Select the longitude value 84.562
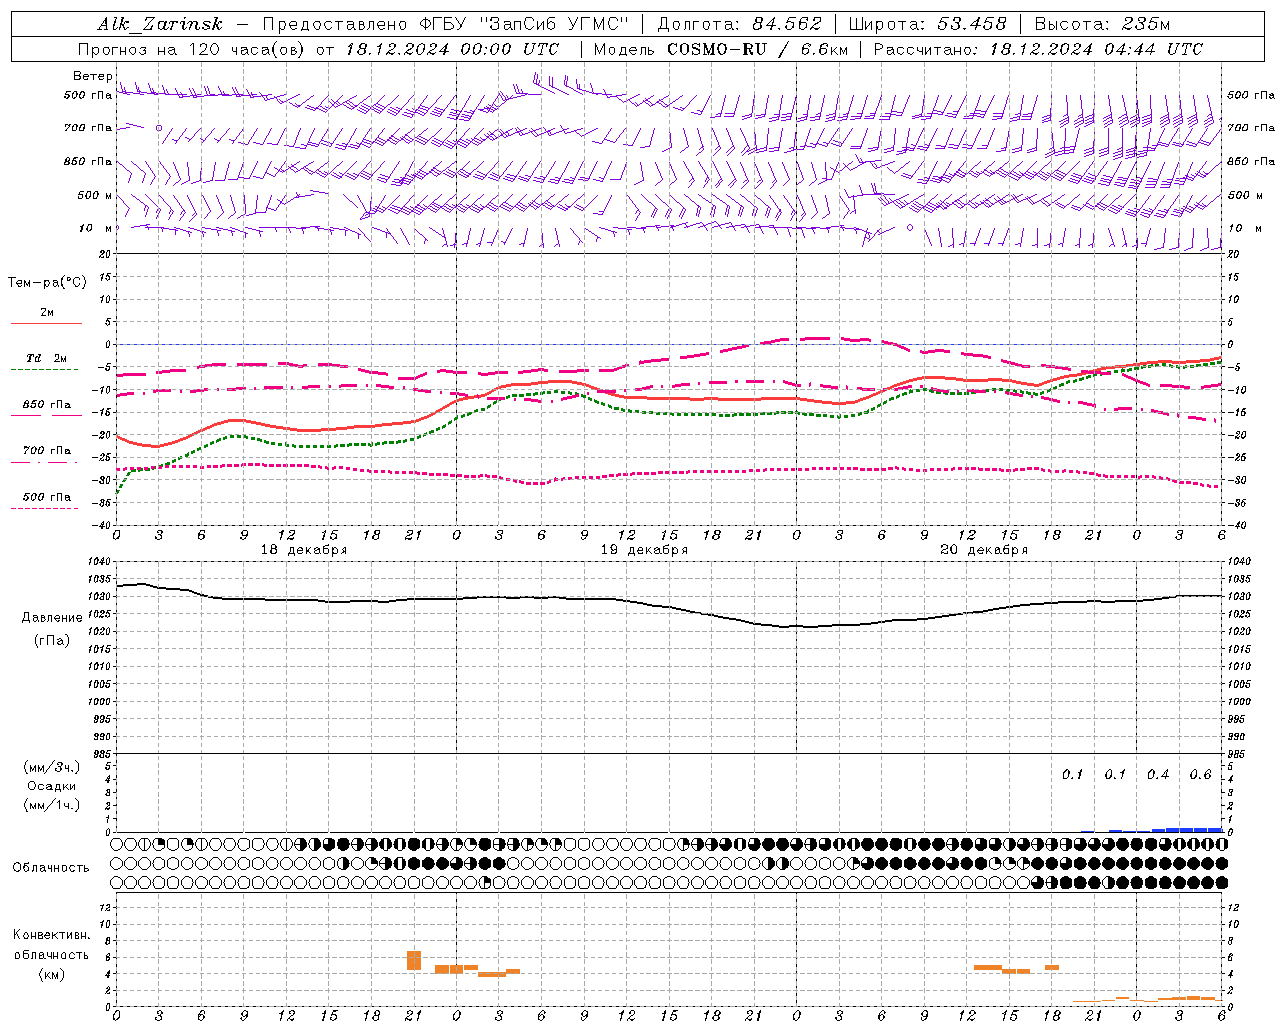Screen dimensions: 1280x1024 click(786, 24)
